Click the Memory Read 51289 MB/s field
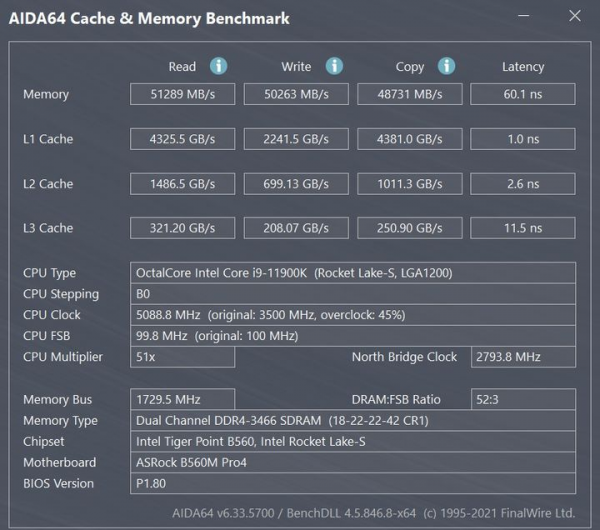 (x=183, y=94)
